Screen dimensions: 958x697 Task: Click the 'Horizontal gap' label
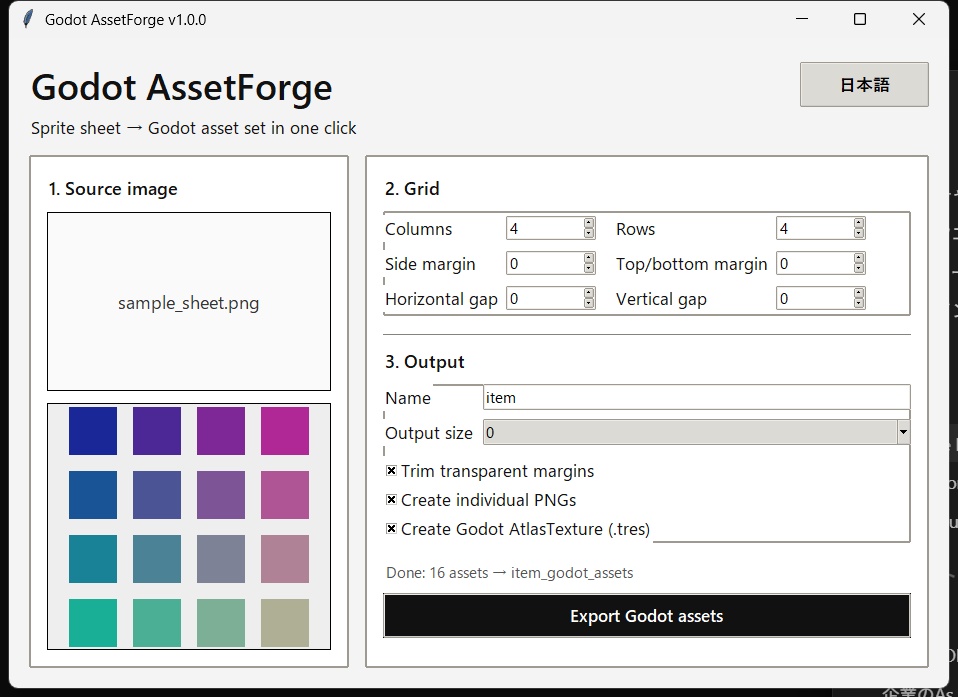pyautogui.click(x=441, y=299)
